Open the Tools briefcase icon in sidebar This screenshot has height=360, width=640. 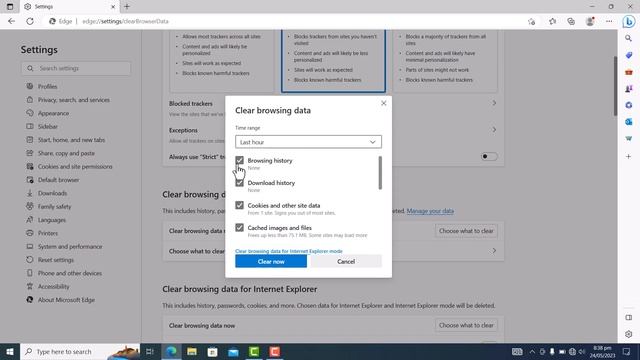click(629, 72)
